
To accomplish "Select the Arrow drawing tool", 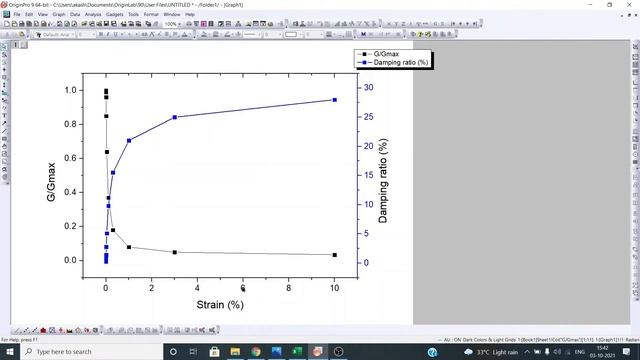I will coord(4,124).
